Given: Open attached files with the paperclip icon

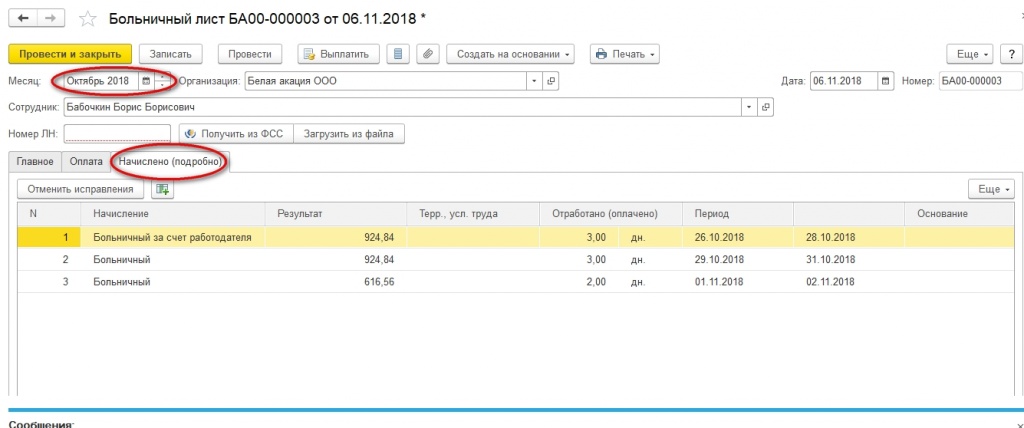Looking at the screenshot, I should (427, 54).
